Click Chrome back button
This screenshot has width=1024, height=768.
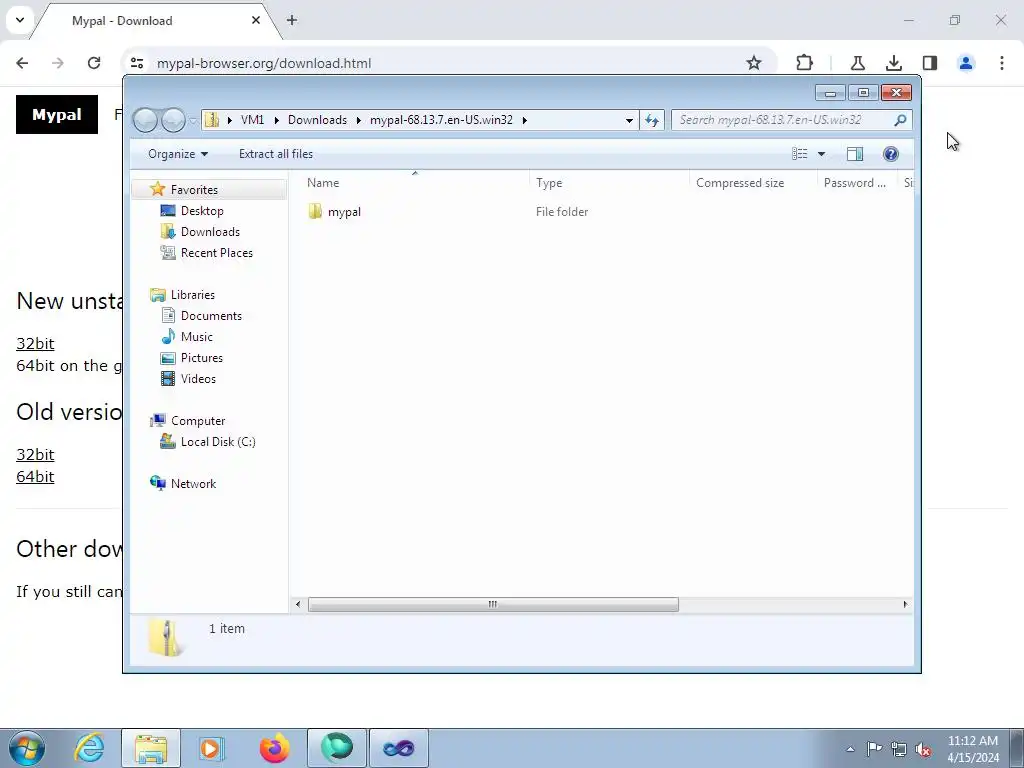[x=22, y=63]
